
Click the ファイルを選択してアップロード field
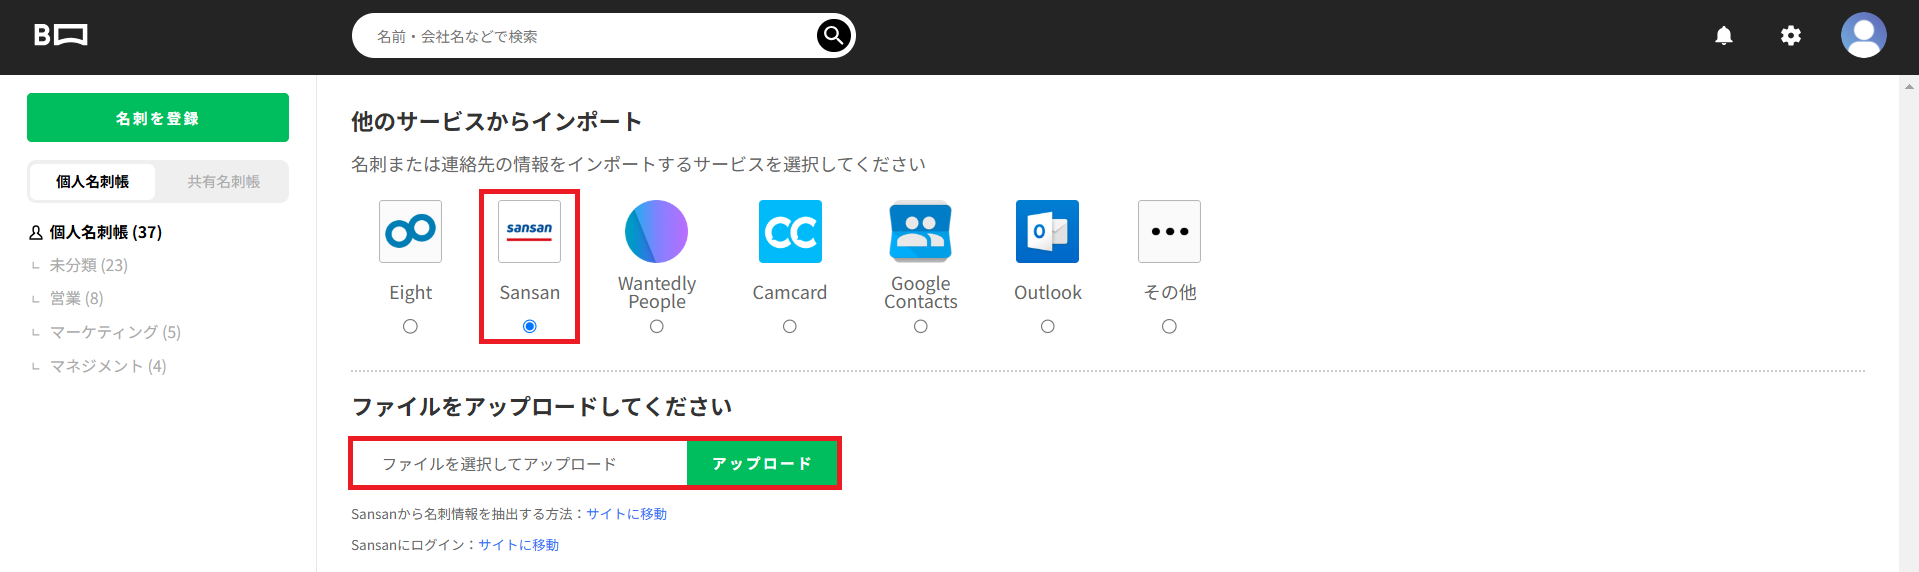pos(520,464)
